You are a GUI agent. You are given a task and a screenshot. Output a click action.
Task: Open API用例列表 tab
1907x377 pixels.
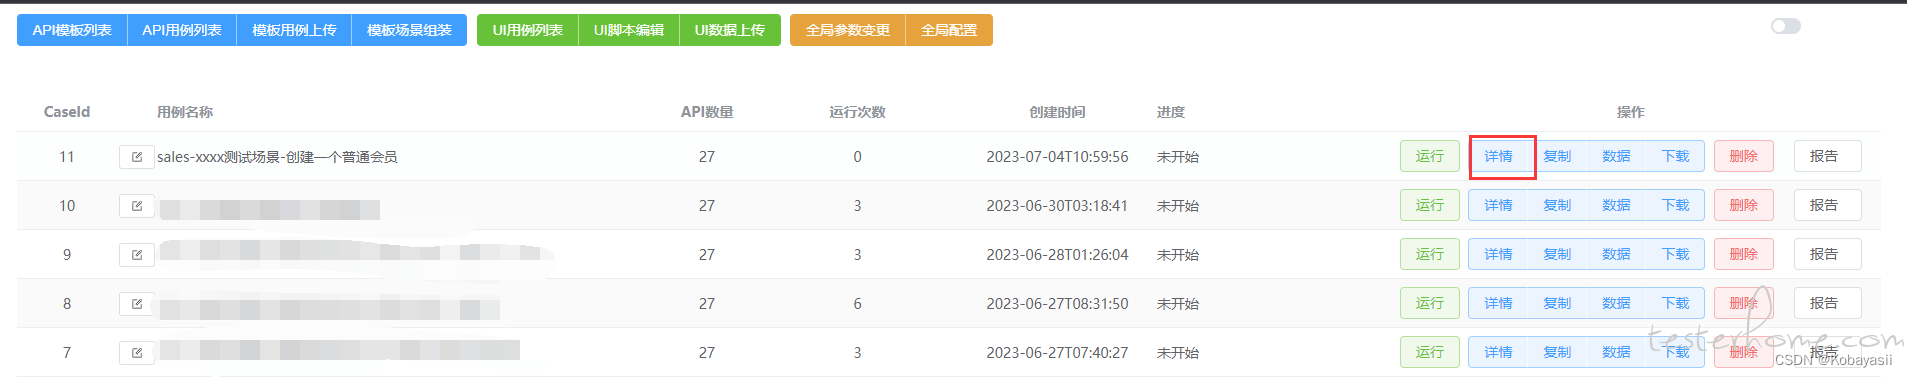[x=182, y=30]
